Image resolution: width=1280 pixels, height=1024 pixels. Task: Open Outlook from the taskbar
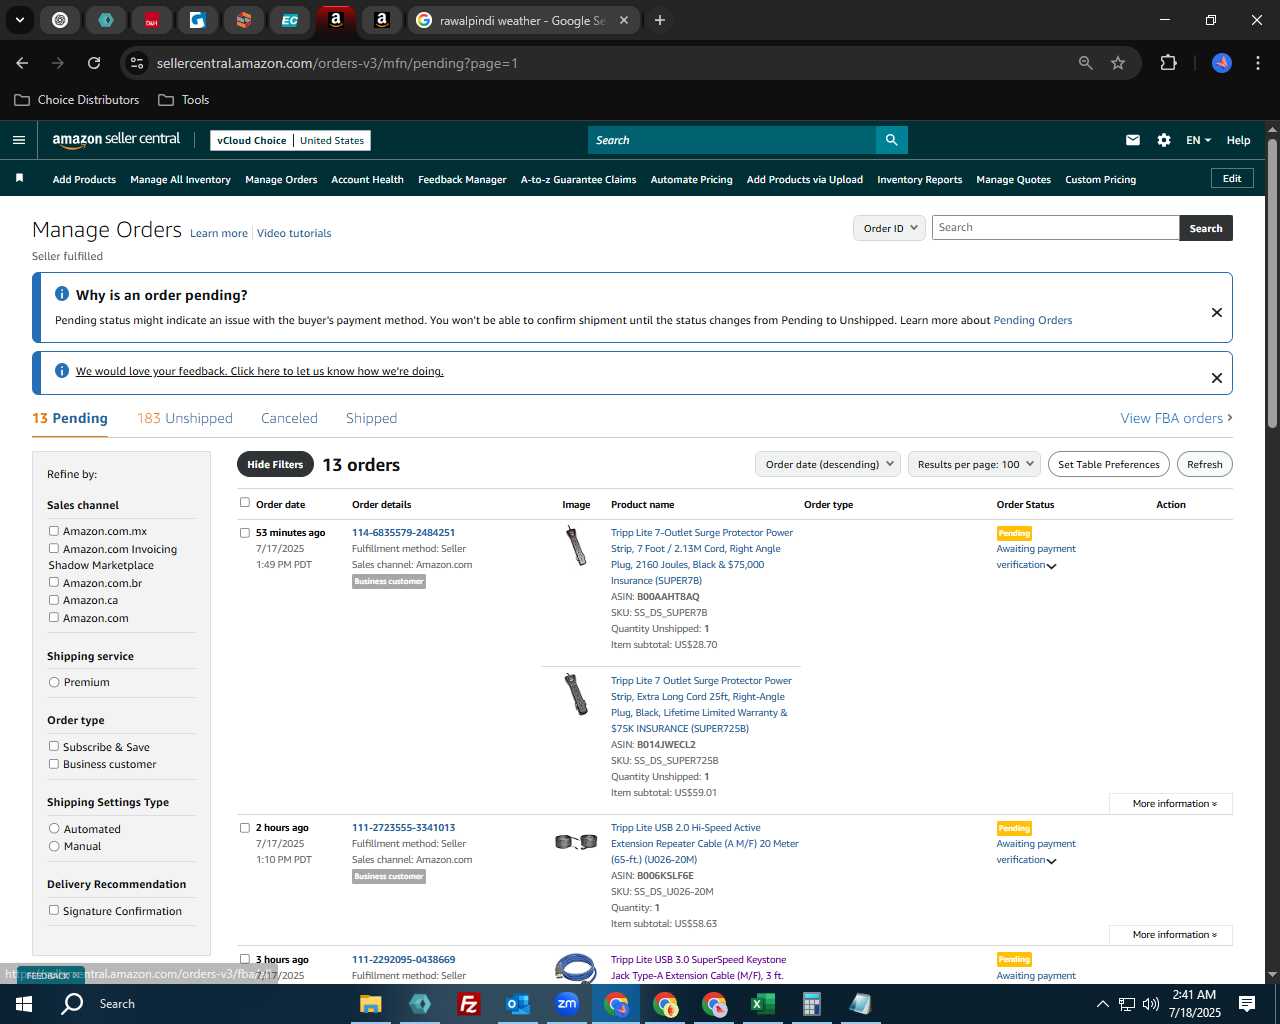[x=517, y=1004]
